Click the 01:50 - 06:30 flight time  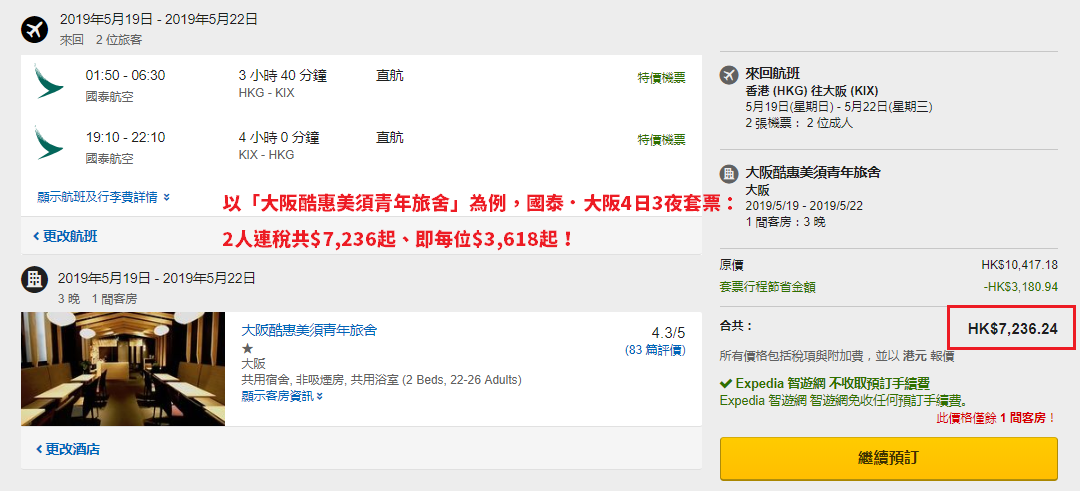125,76
